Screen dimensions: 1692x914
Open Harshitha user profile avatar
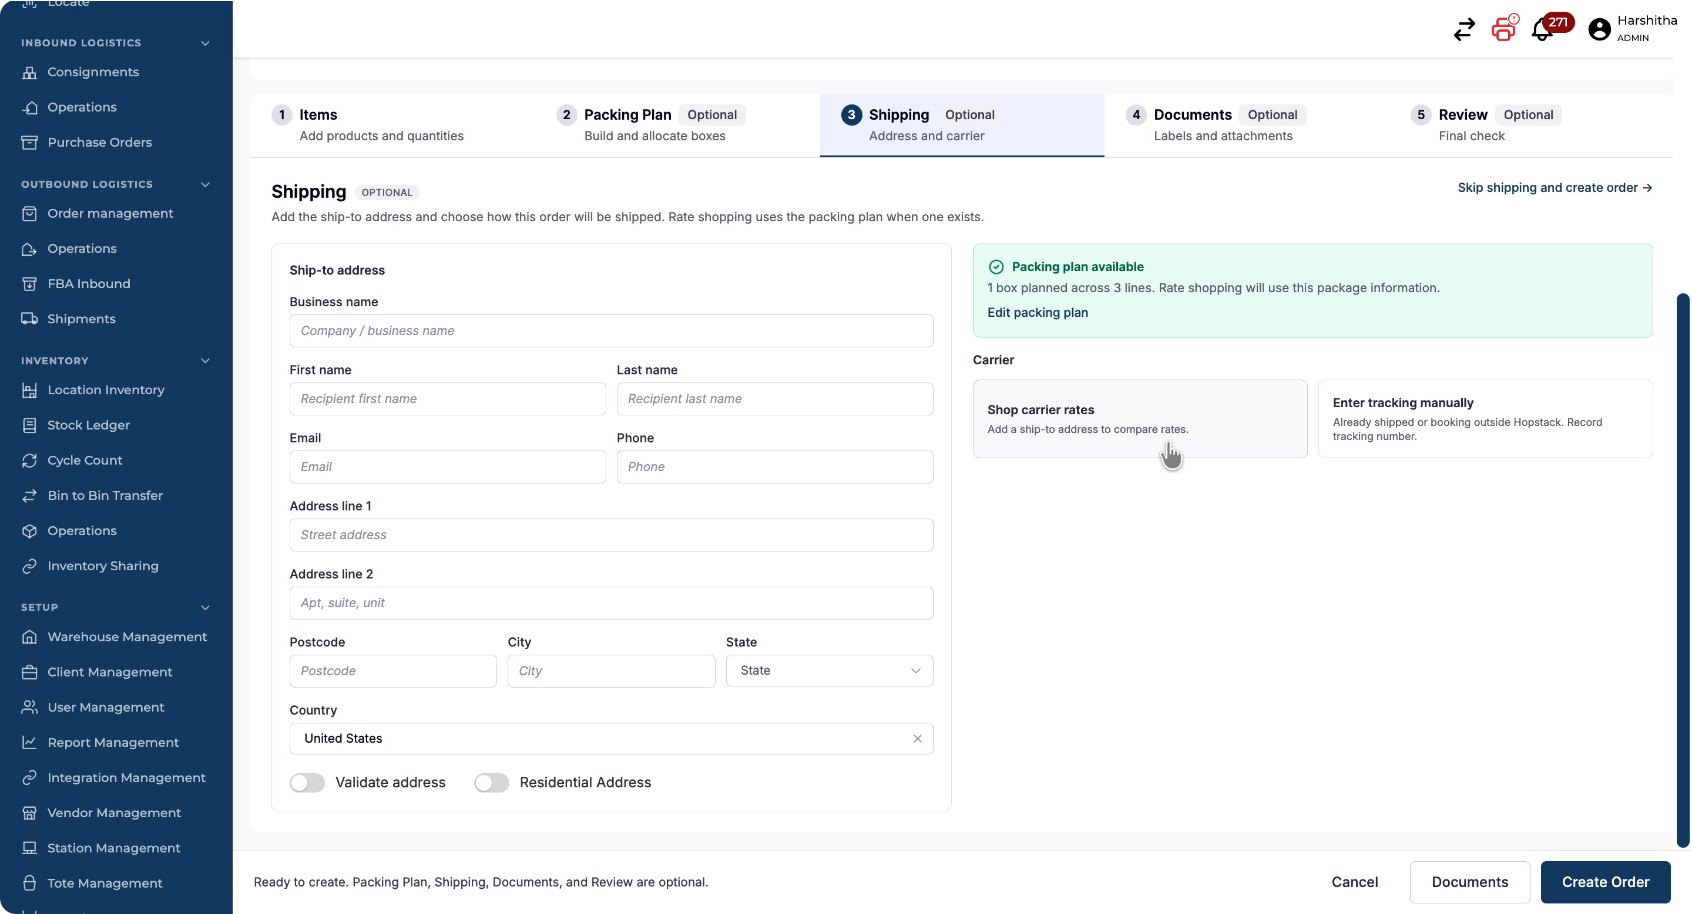tap(1599, 30)
